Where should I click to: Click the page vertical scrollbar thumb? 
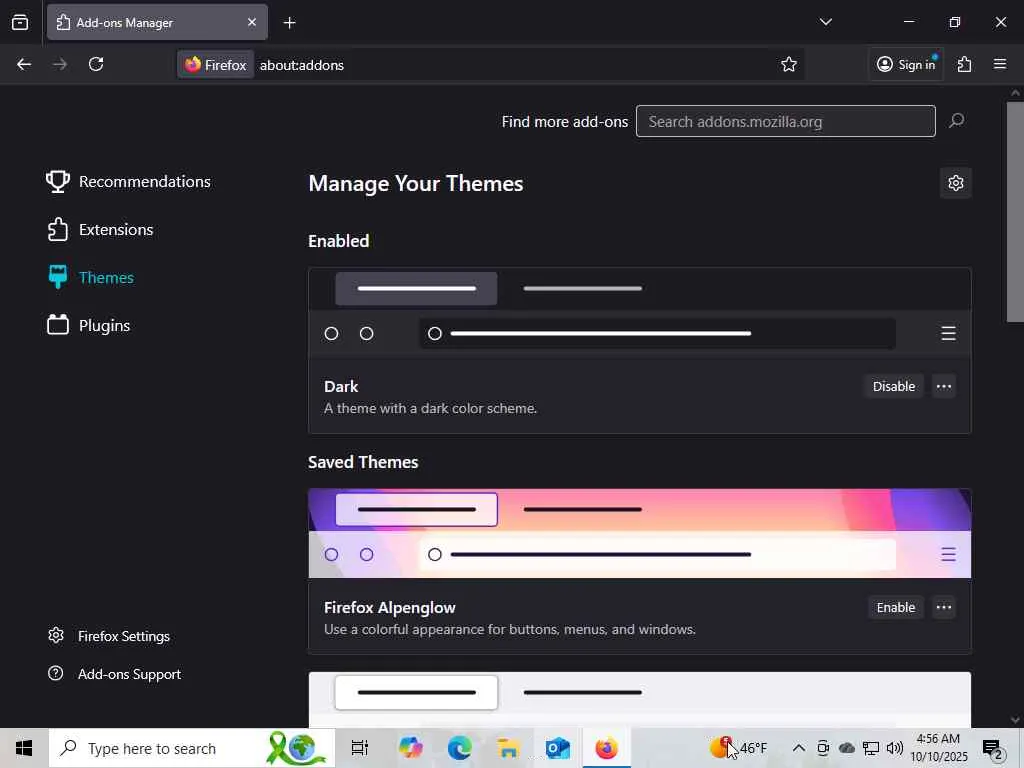click(1015, 211)
